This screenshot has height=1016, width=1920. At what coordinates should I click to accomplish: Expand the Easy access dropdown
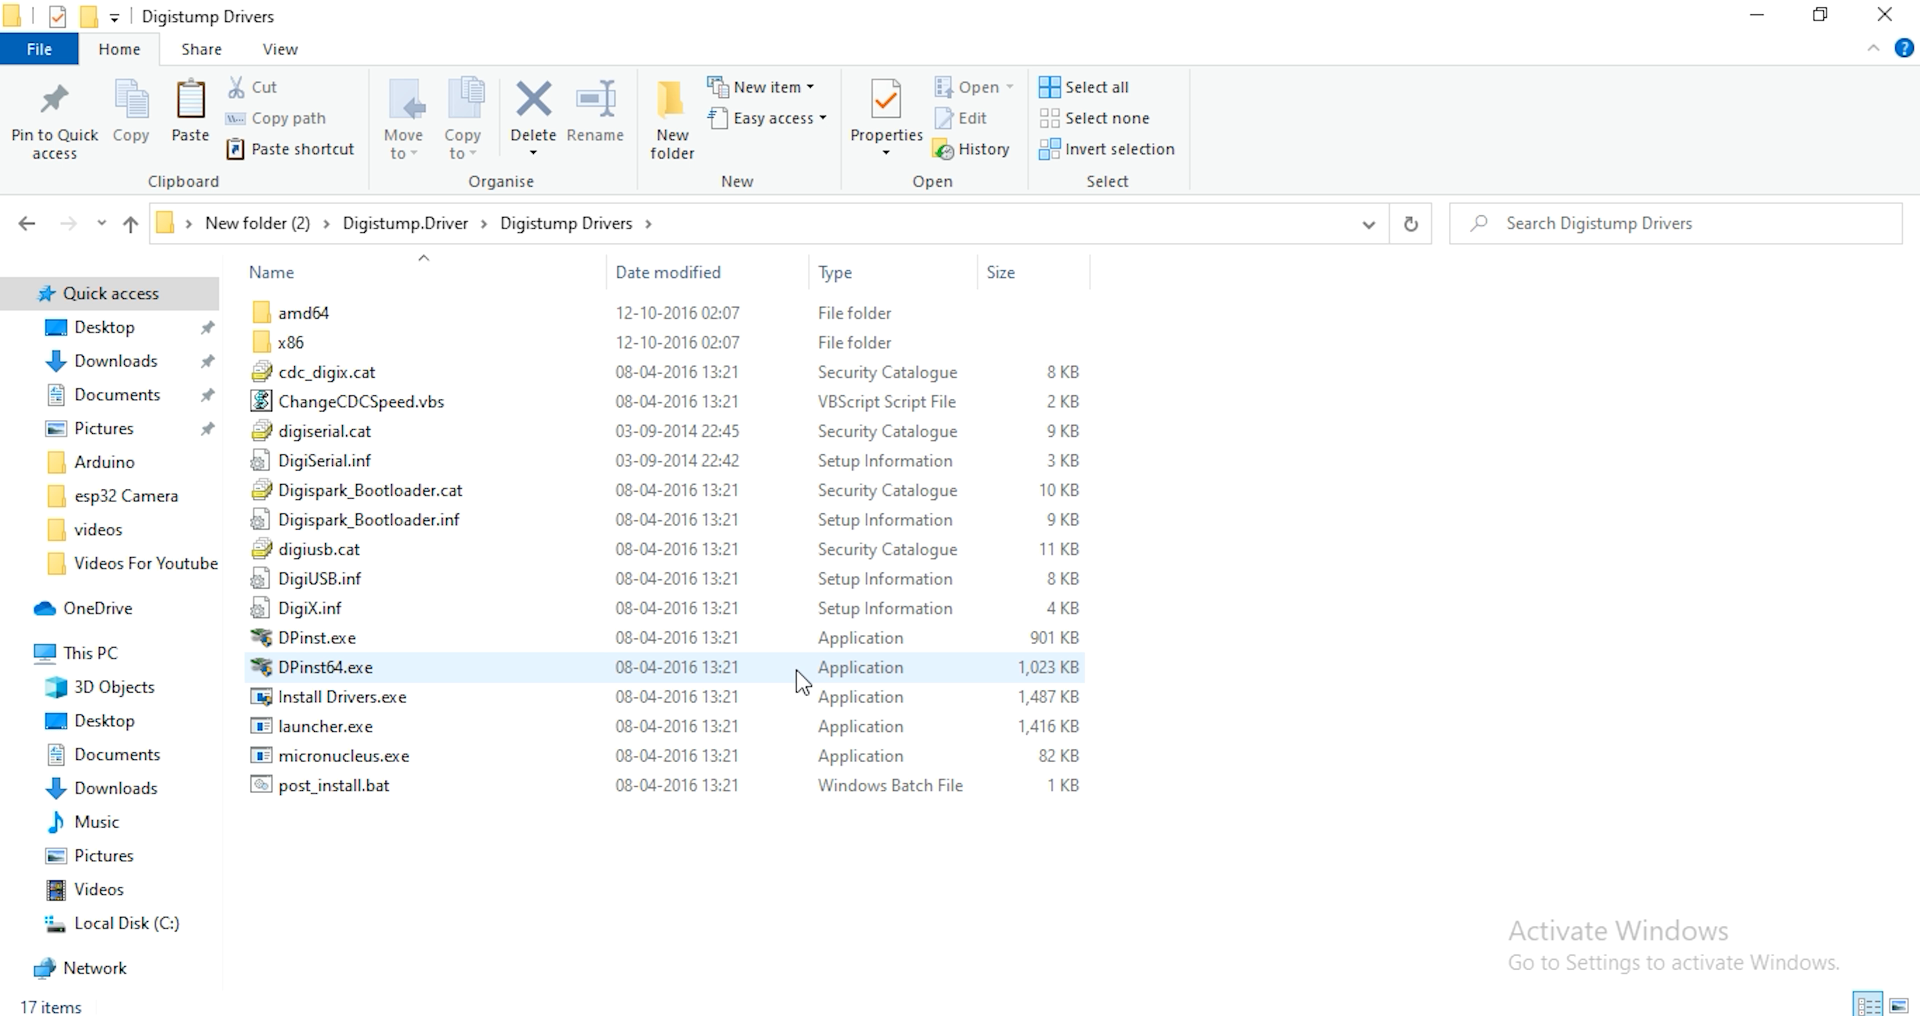767,118
